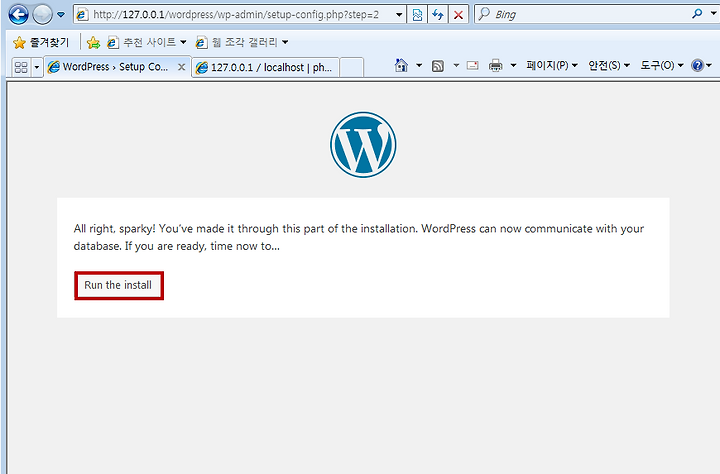The width and height of the screenshot is (720, 474).
Task: Expand the Home button dropdown arrow
Action: 419,66
